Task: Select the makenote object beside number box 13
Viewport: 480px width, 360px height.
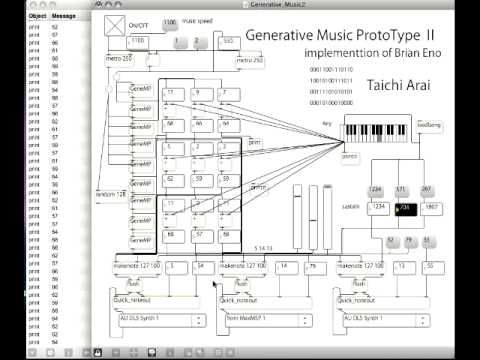Action: pos(360,268)
